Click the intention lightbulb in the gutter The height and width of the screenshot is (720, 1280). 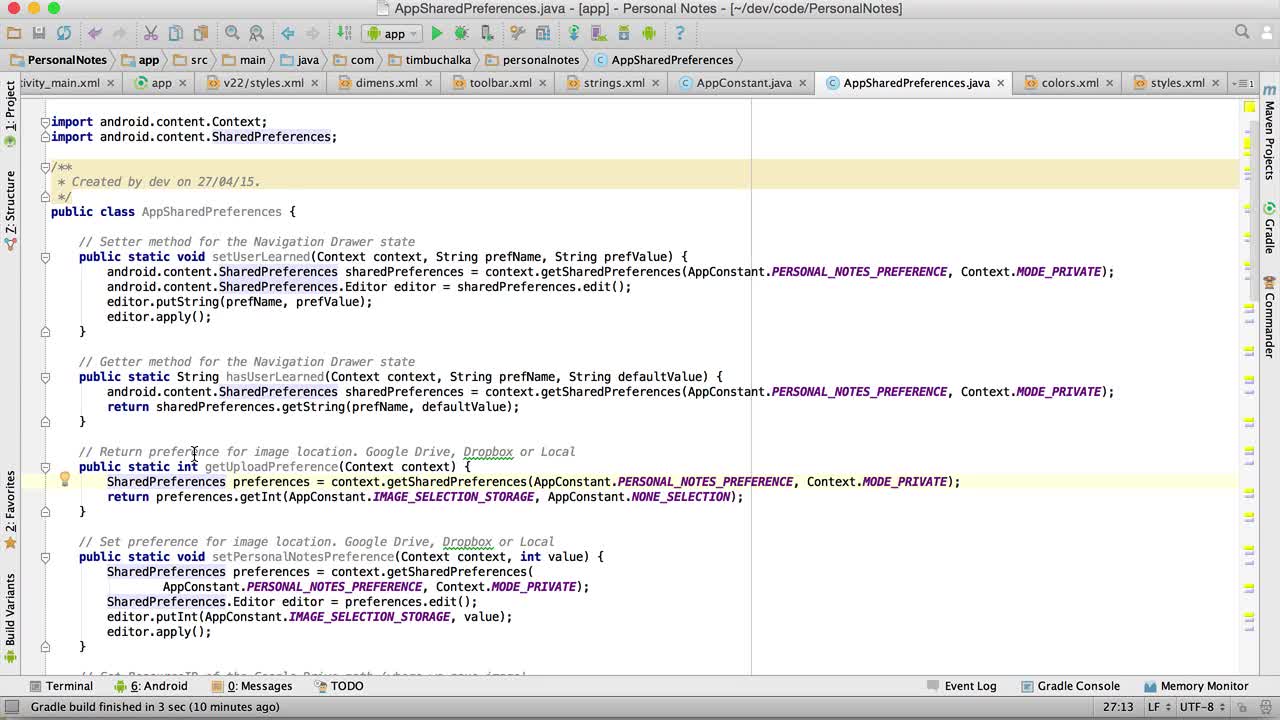[x=65, y=480]
